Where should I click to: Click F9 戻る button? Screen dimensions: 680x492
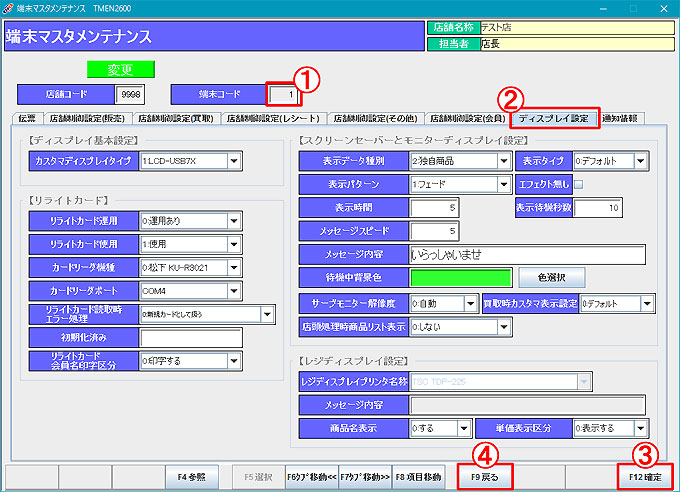coord(485,477)
